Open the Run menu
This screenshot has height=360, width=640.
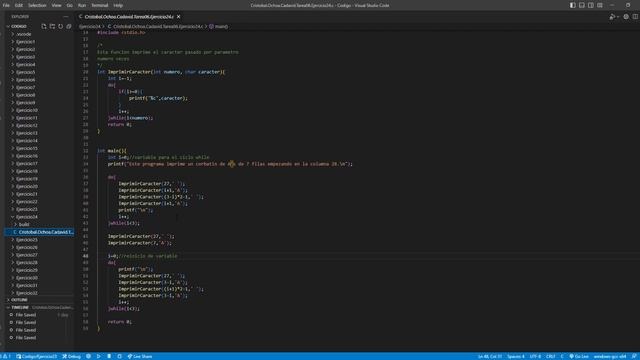82,5
